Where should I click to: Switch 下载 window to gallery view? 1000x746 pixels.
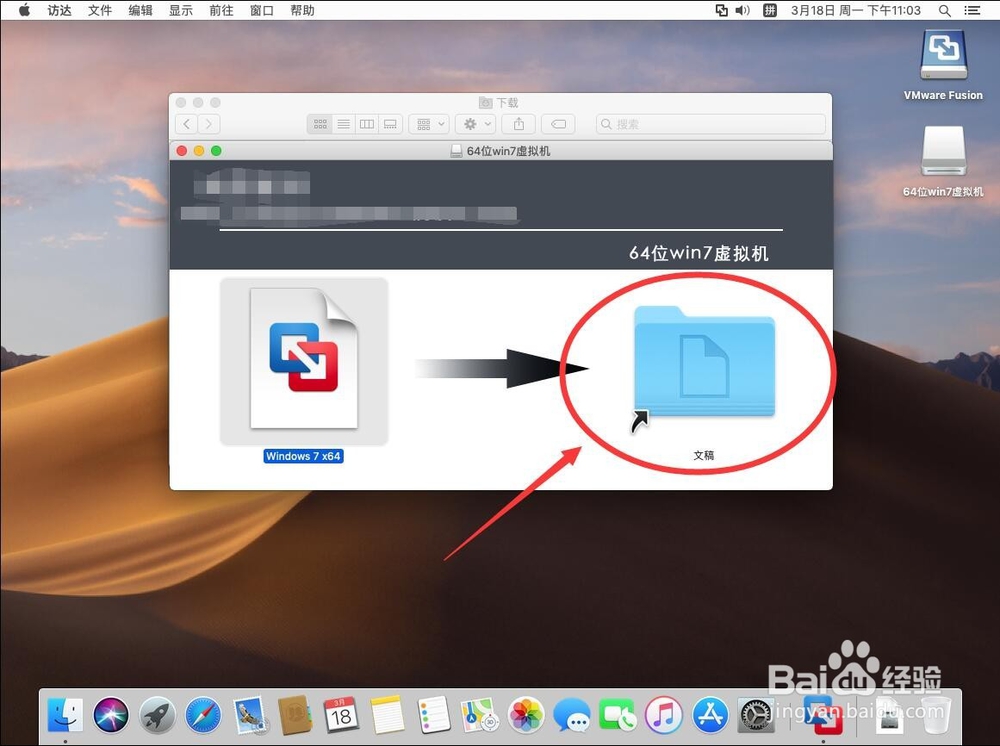pos(390,124)
